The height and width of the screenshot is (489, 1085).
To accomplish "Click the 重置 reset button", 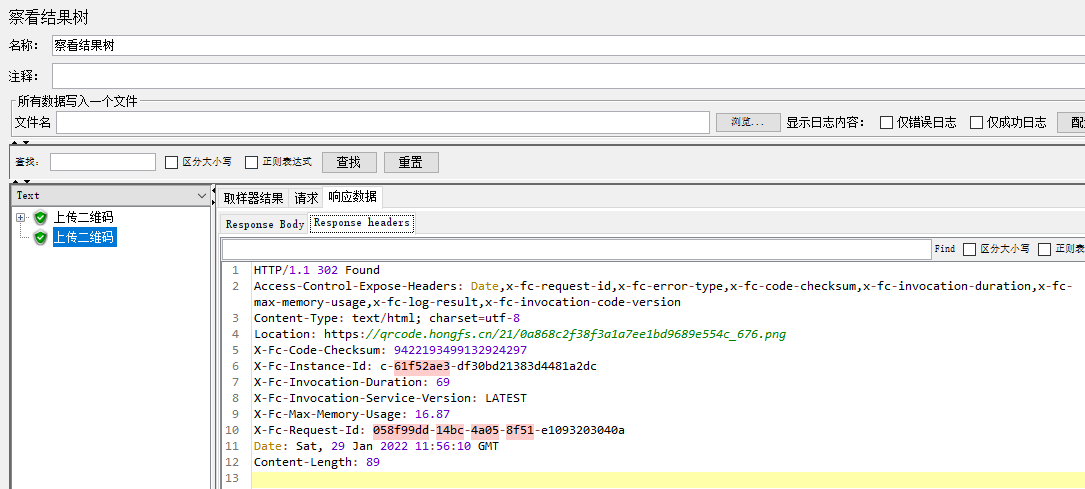I will [411, 163].
